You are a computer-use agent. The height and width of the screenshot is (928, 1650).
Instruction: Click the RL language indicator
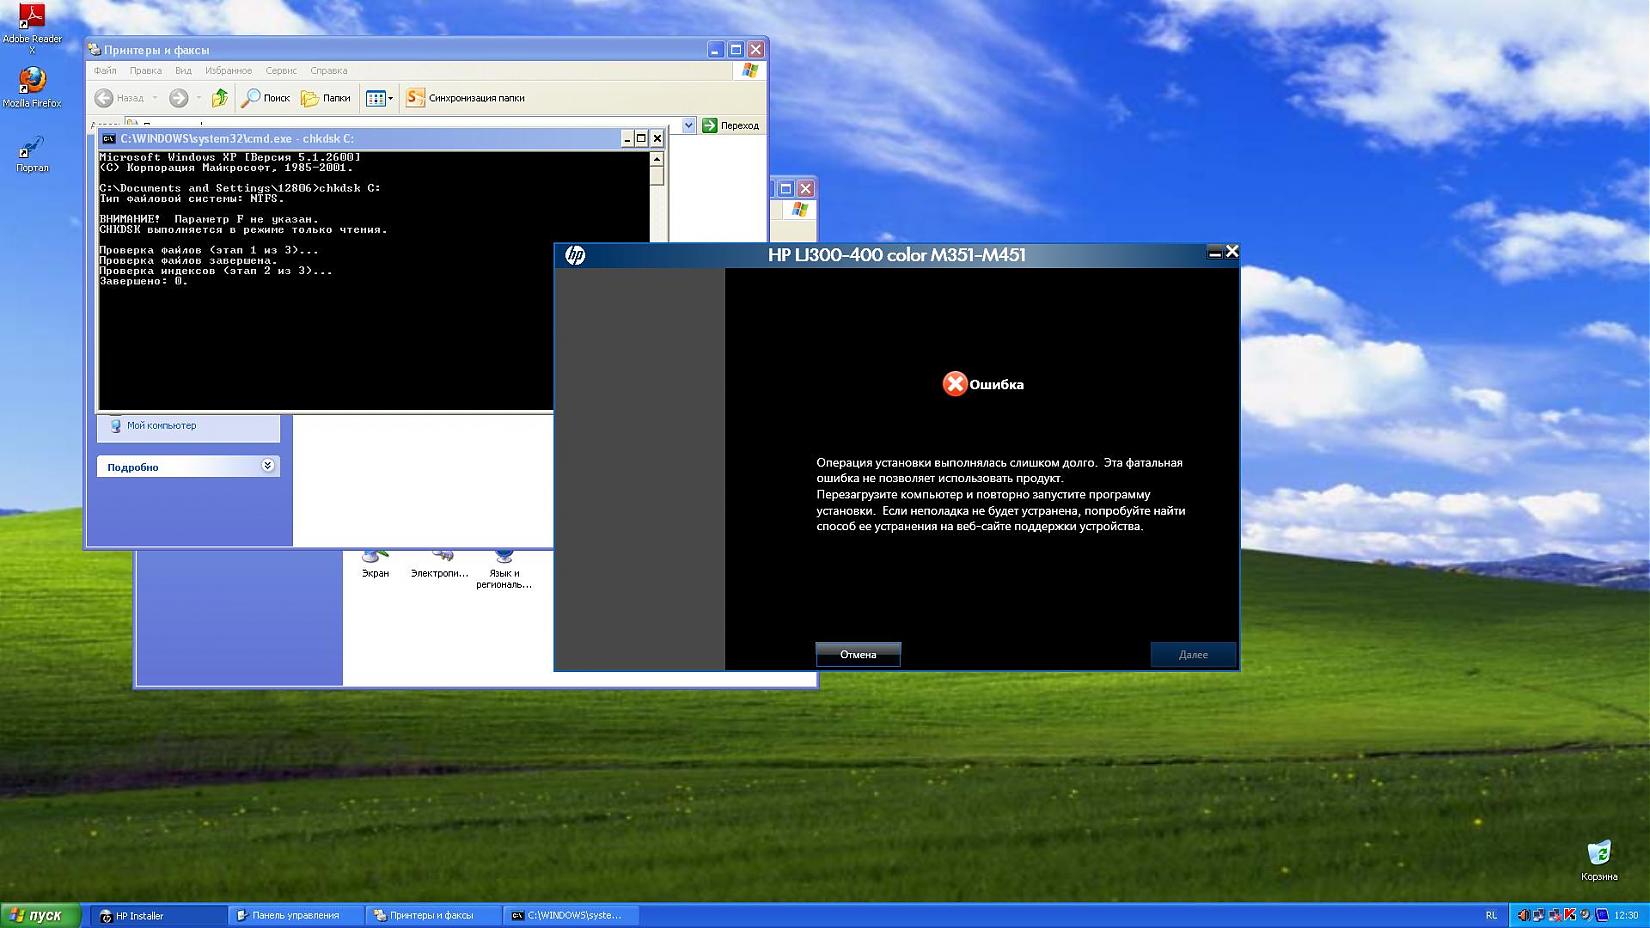coord(1491,915)
